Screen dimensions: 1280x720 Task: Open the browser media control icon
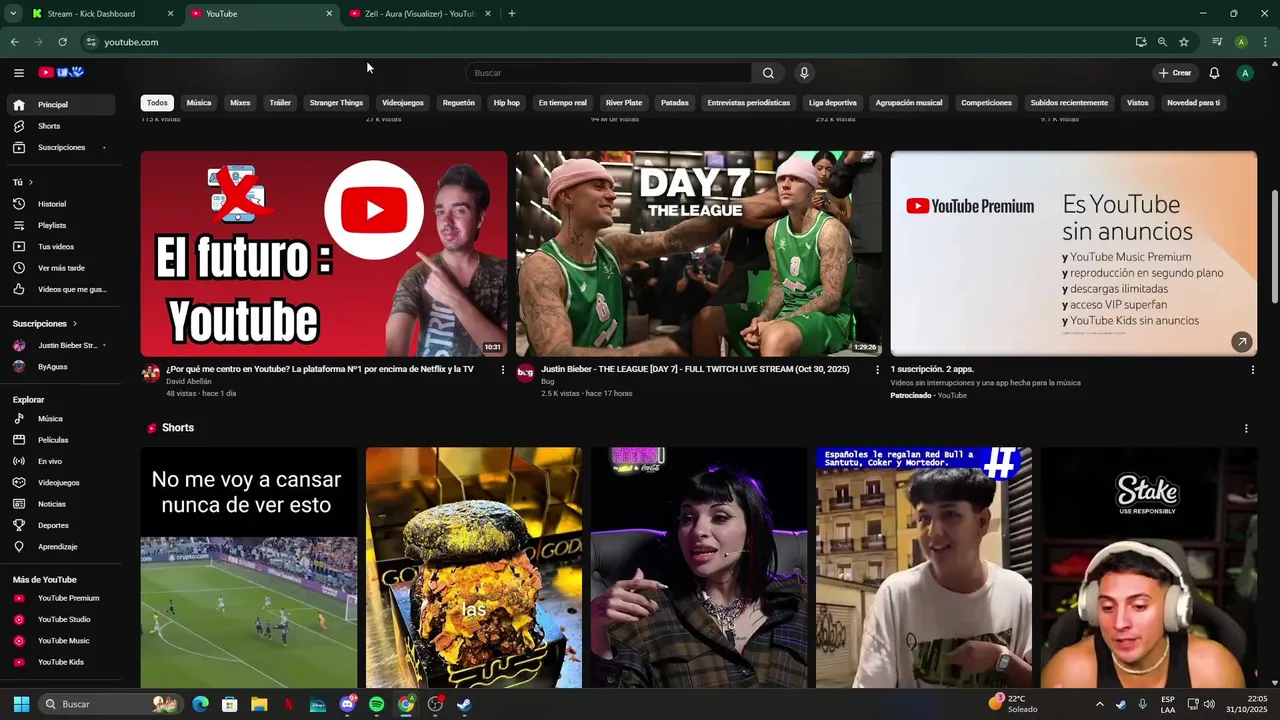pyautogui.click(x=1217, y=42)
